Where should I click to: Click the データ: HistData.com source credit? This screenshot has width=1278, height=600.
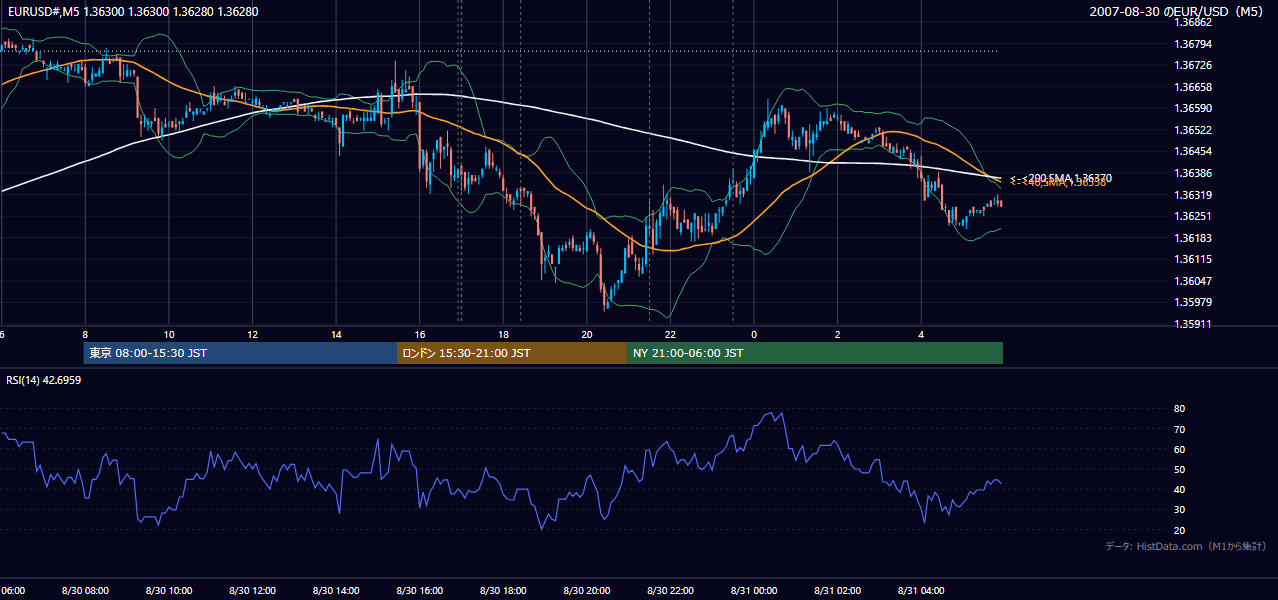pyautogui.click(x=1185, y=546)
